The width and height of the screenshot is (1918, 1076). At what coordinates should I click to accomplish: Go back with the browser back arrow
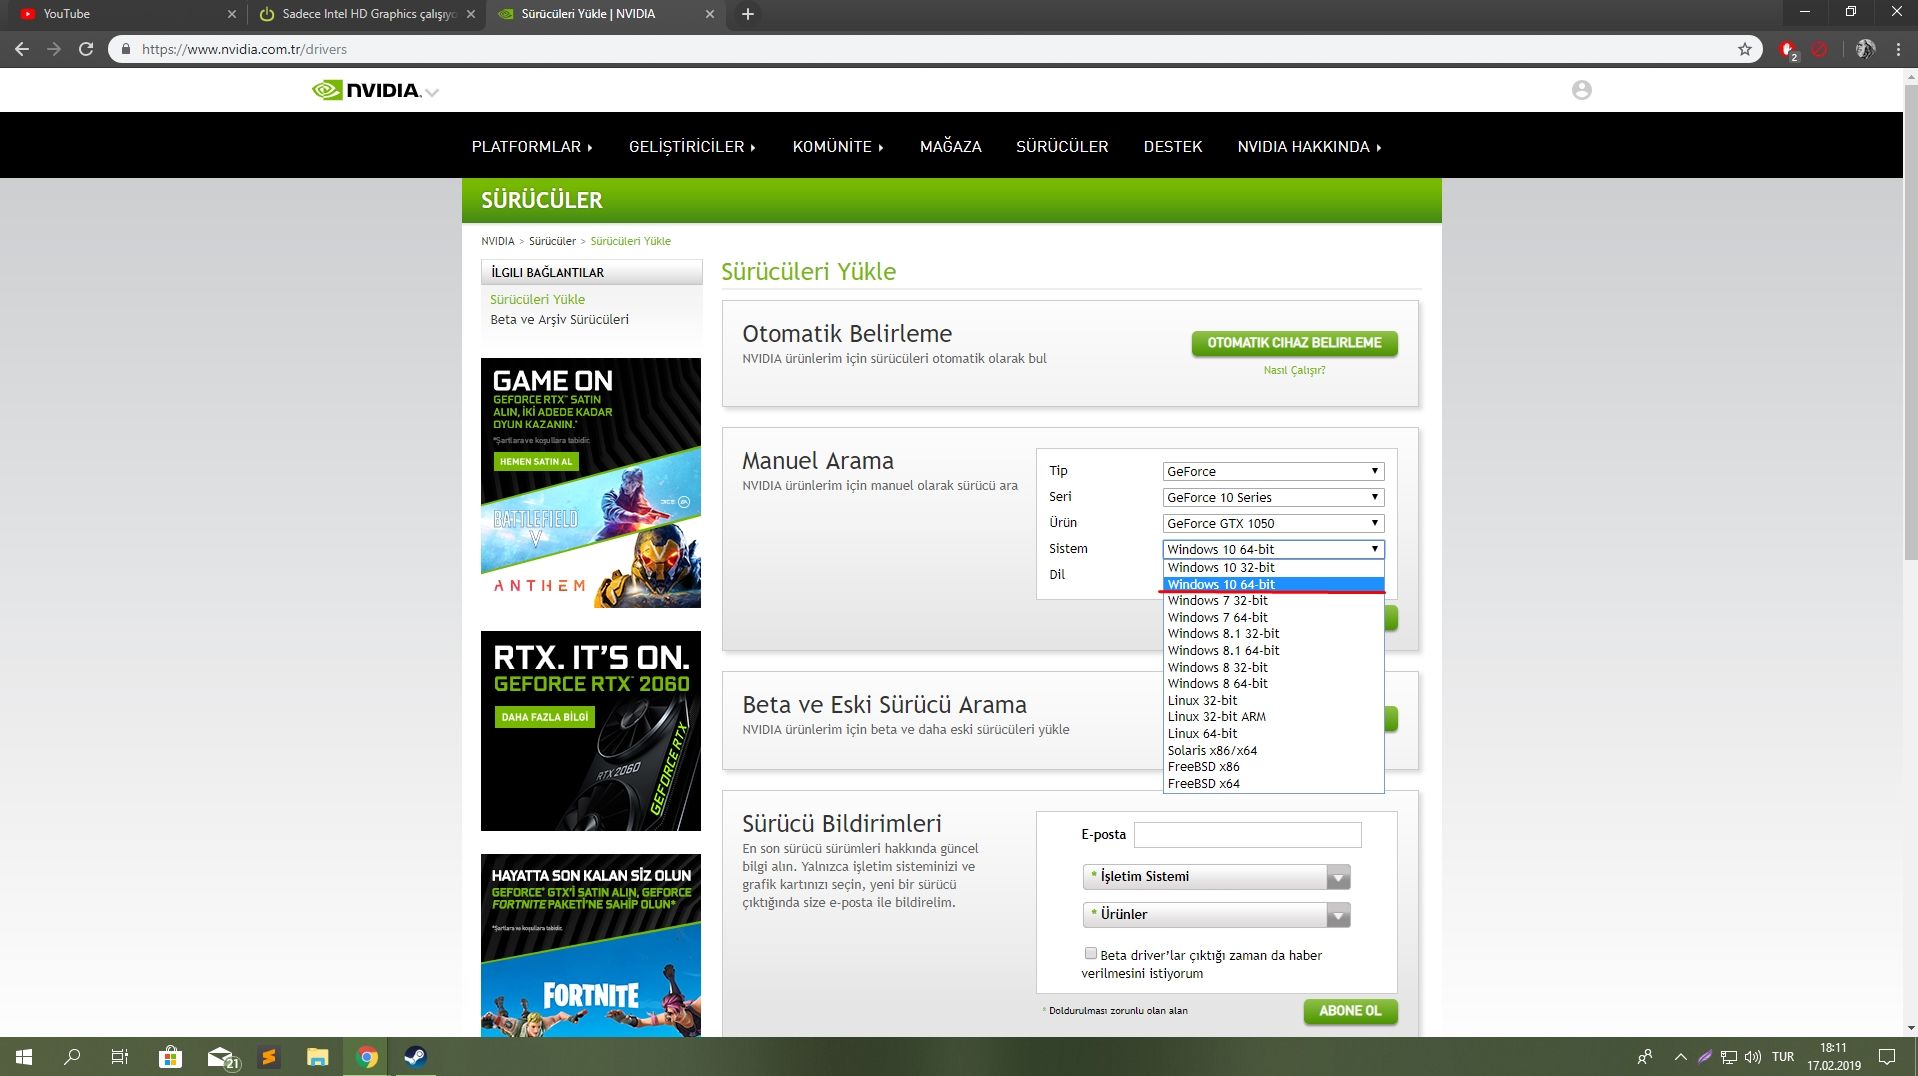click(22, 49)
